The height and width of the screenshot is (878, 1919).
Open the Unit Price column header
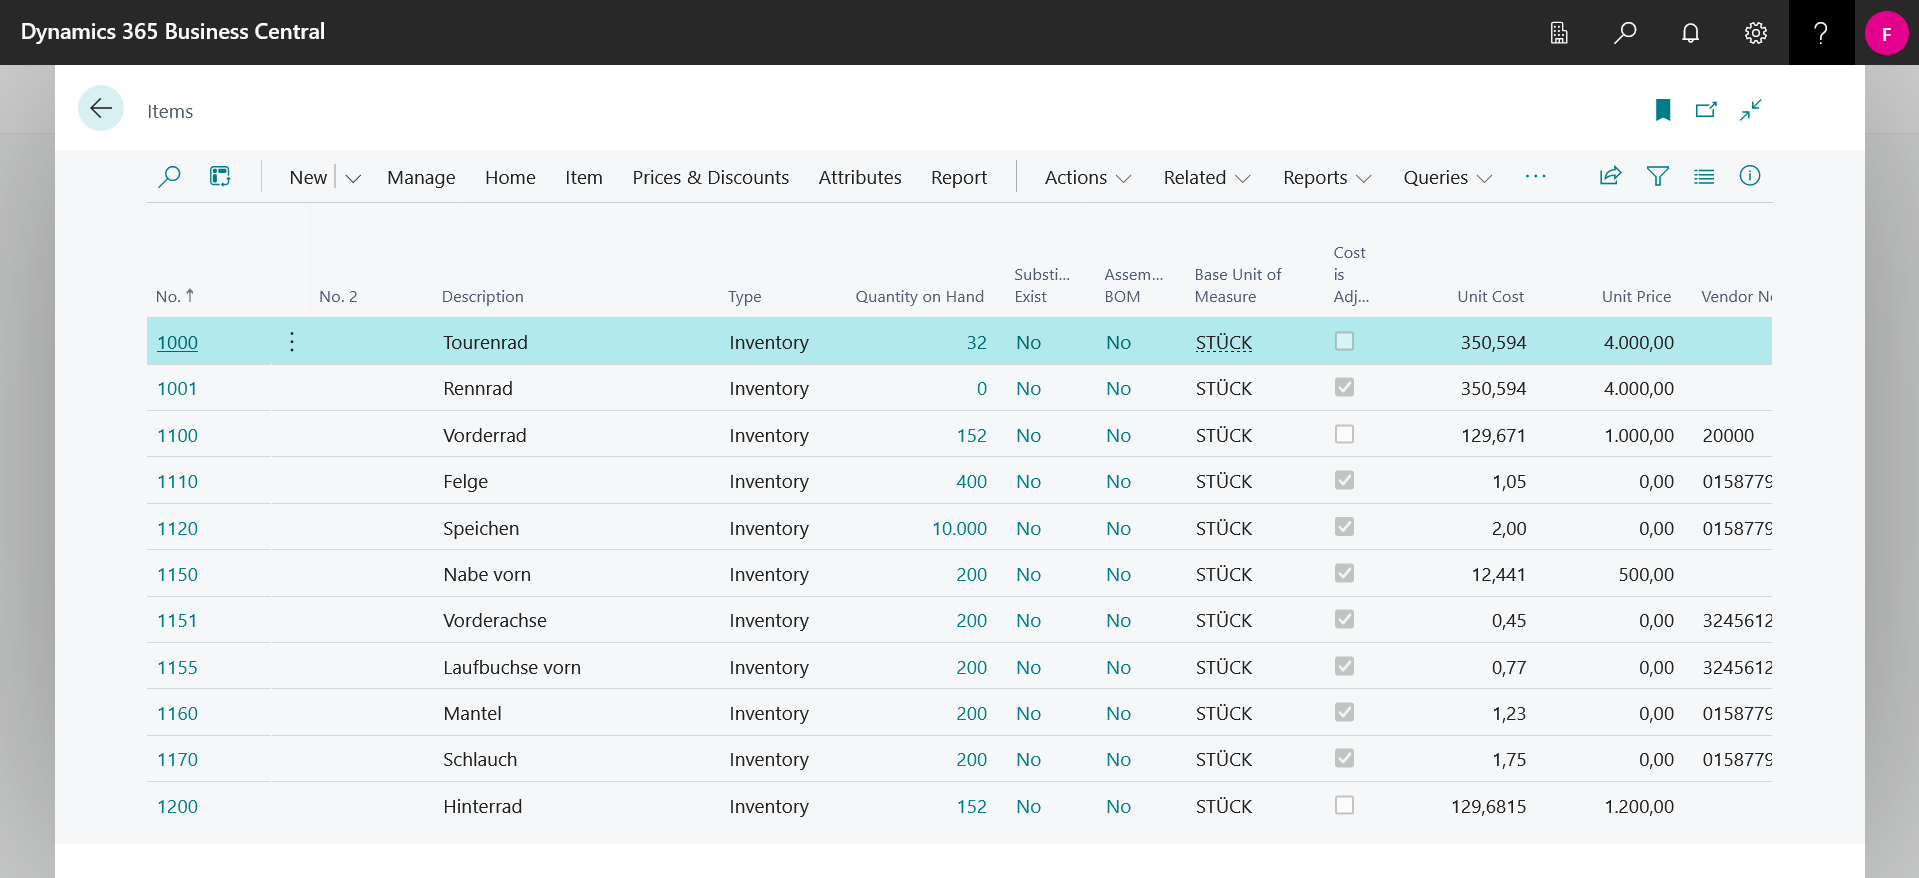(1636, 297)
